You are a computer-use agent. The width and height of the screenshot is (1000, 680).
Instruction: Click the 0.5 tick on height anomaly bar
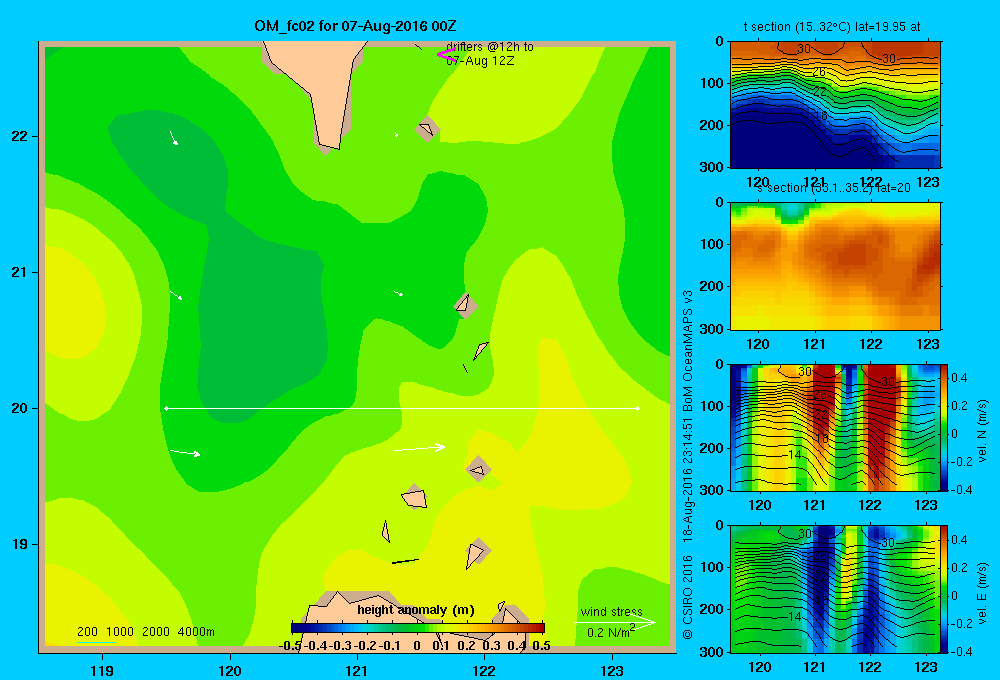point(541,646)
